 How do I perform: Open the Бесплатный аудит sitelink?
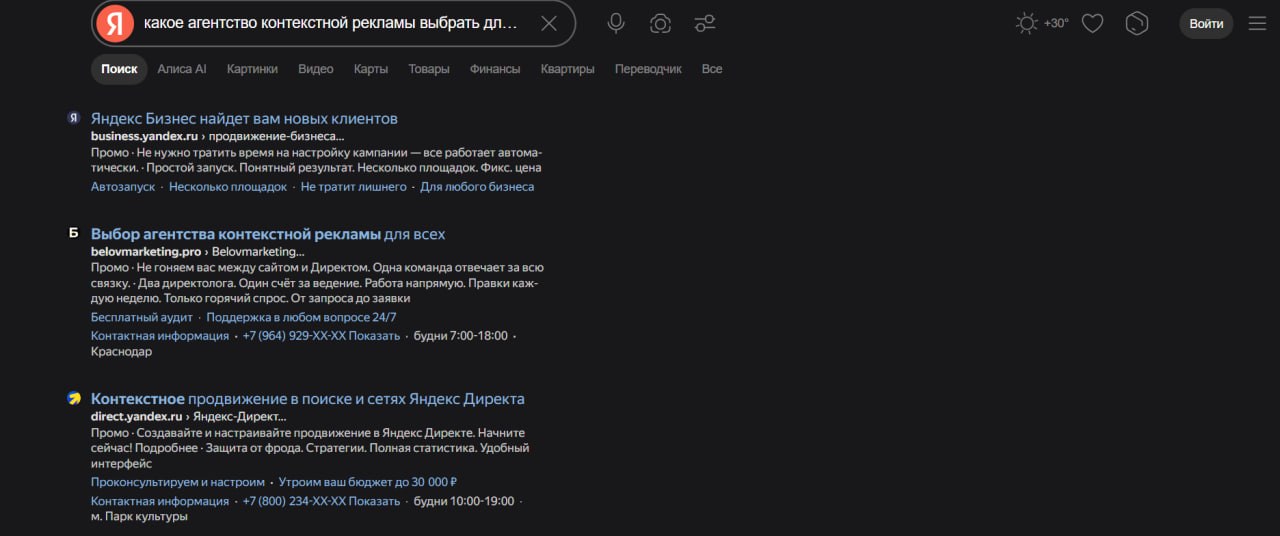142,317
